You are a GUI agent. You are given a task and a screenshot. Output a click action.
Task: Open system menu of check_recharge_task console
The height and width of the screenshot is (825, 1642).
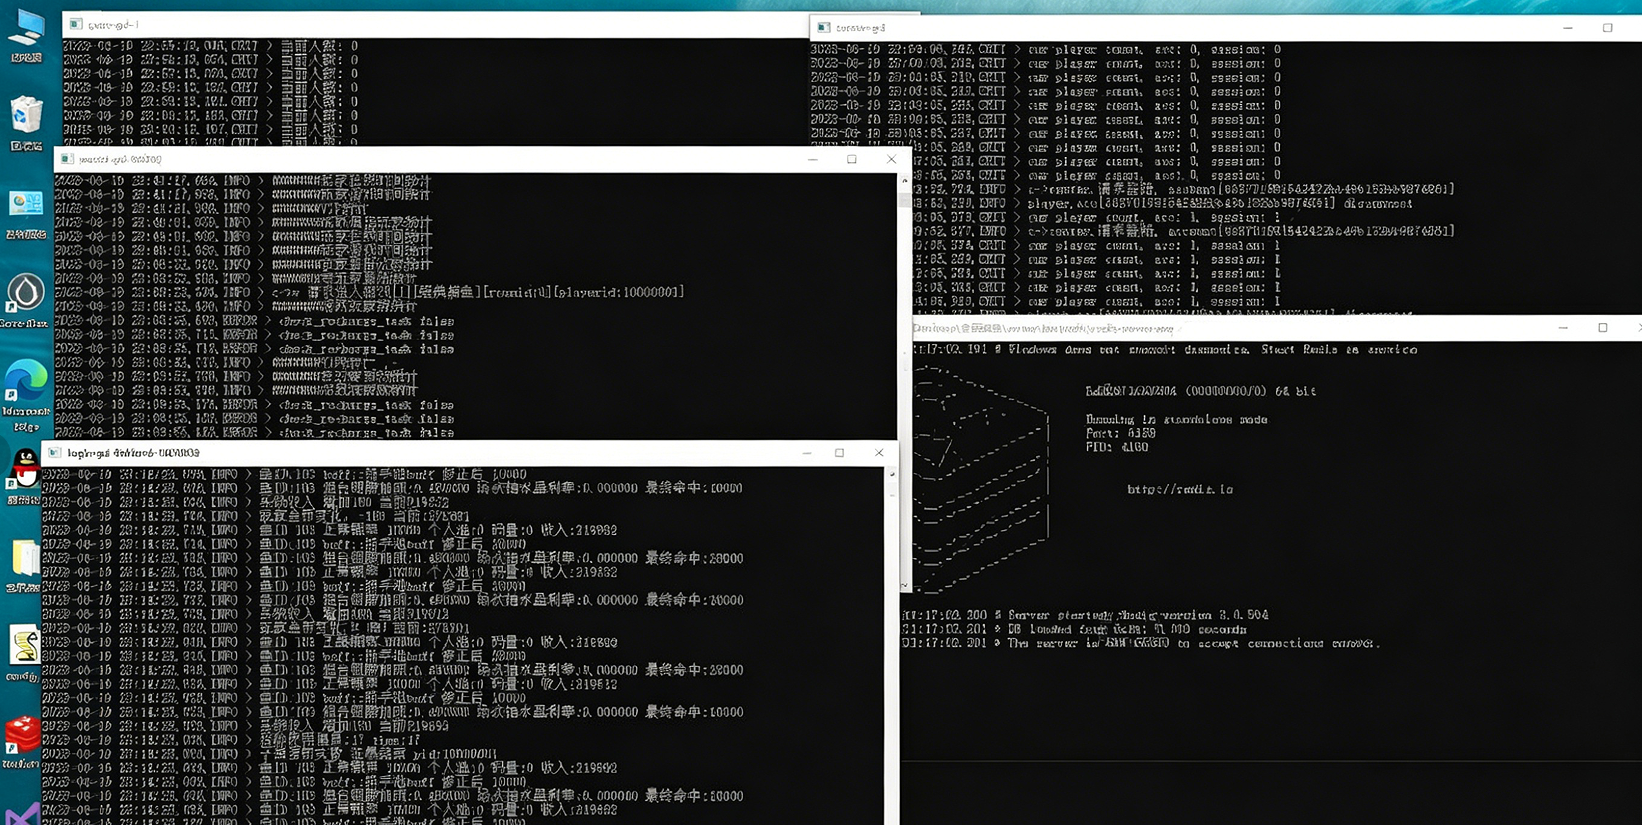(67, 159)
